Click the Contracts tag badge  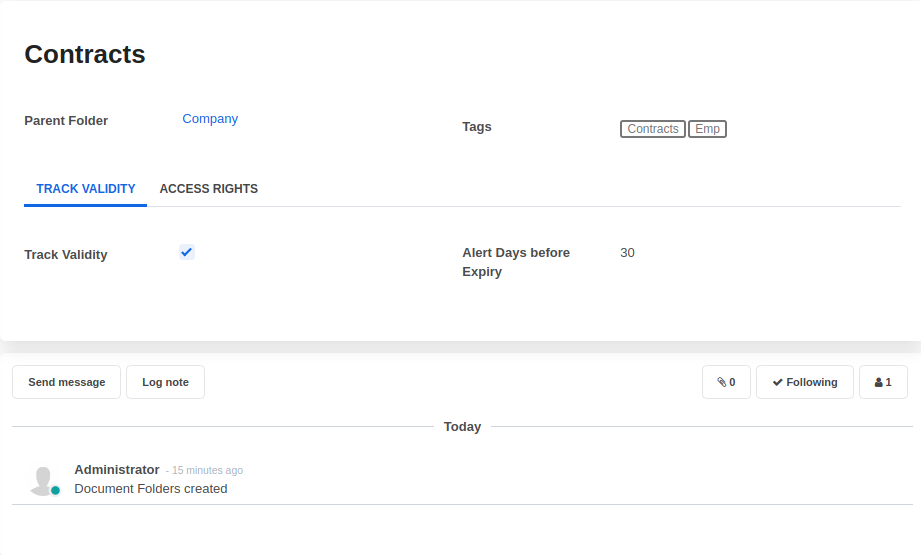tap(653, 129)
